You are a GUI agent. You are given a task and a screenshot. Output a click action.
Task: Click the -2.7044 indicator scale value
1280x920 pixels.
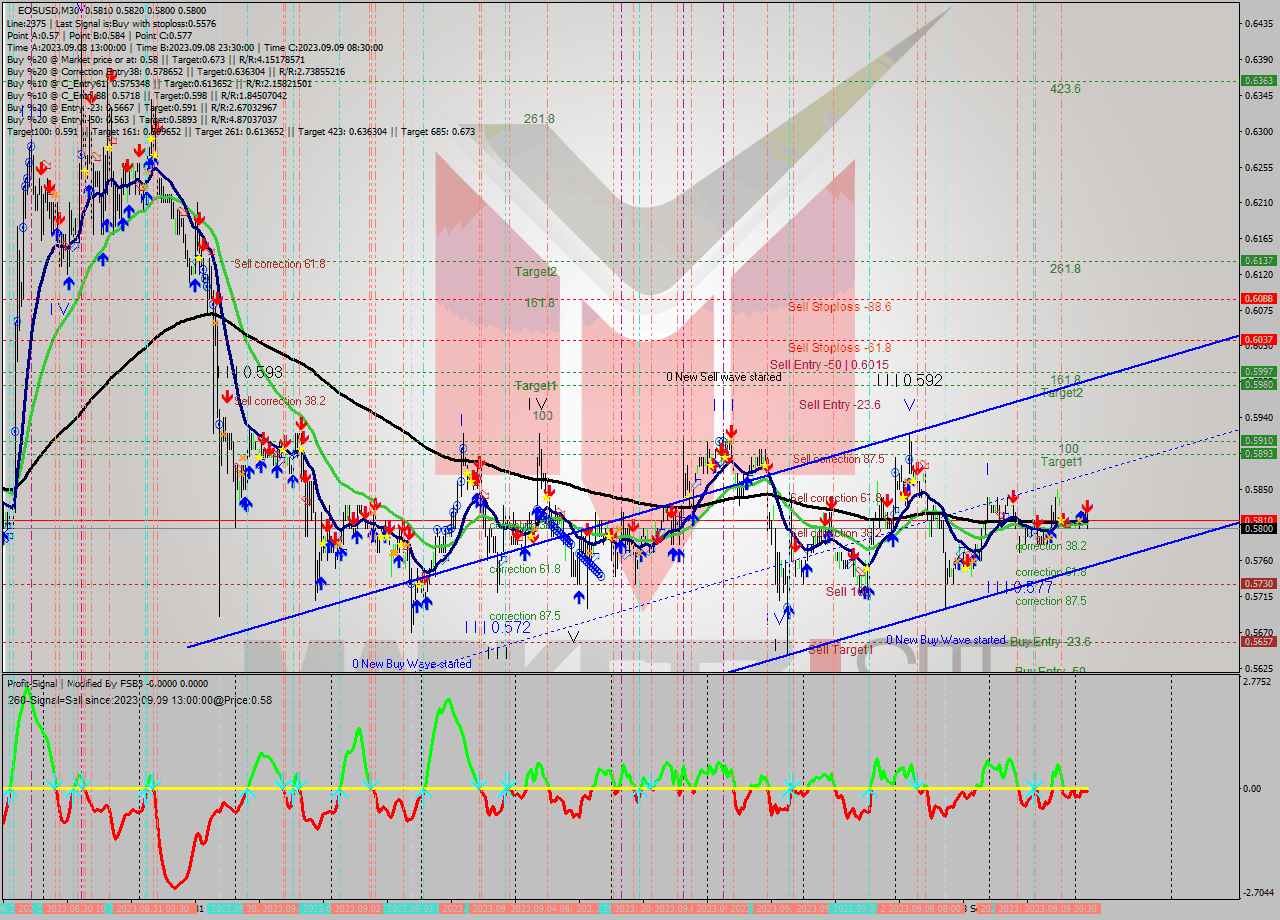(1257, 892)
